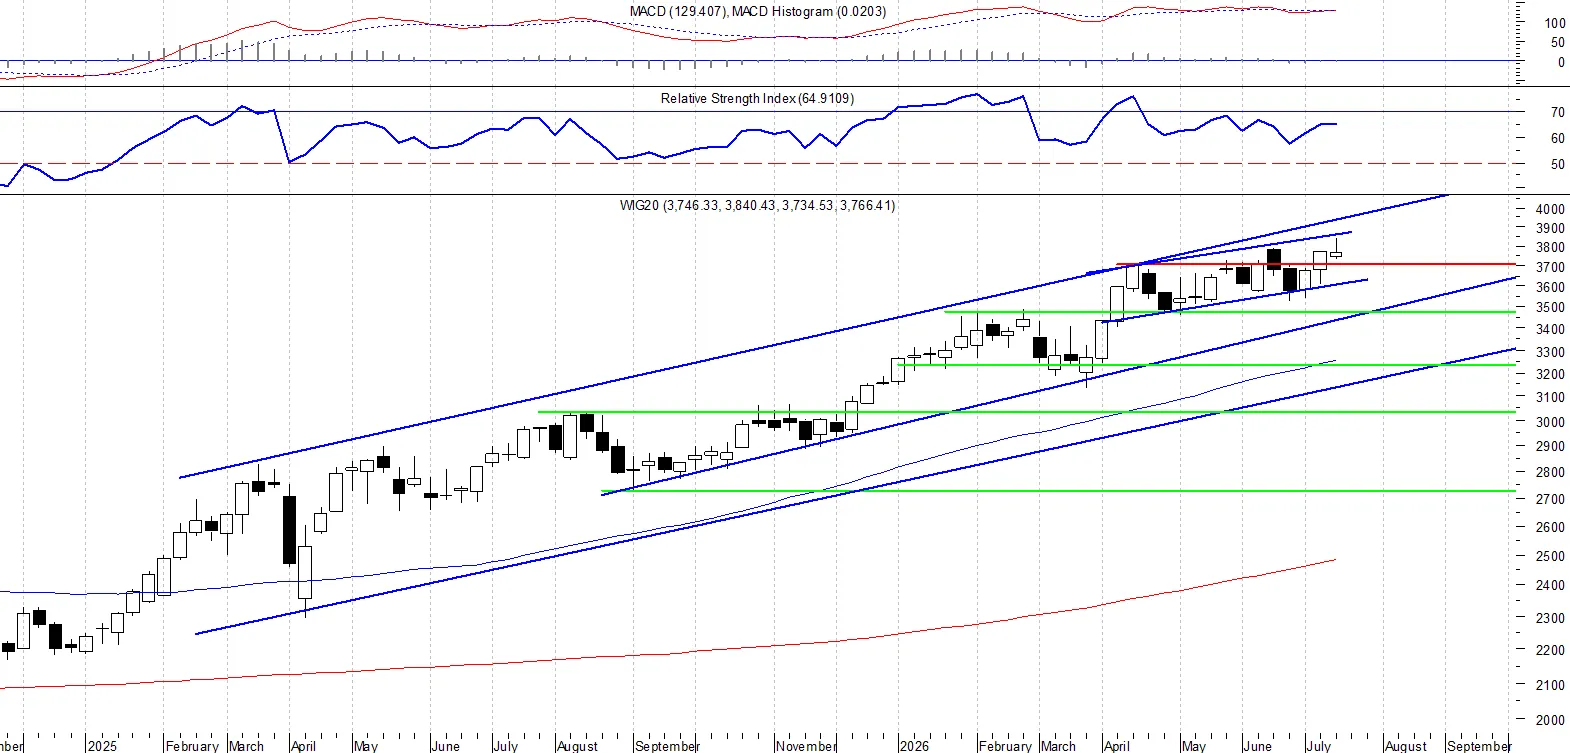Click the RSI 50 axis label
Screen dimensions: 1570x753
1557,164
